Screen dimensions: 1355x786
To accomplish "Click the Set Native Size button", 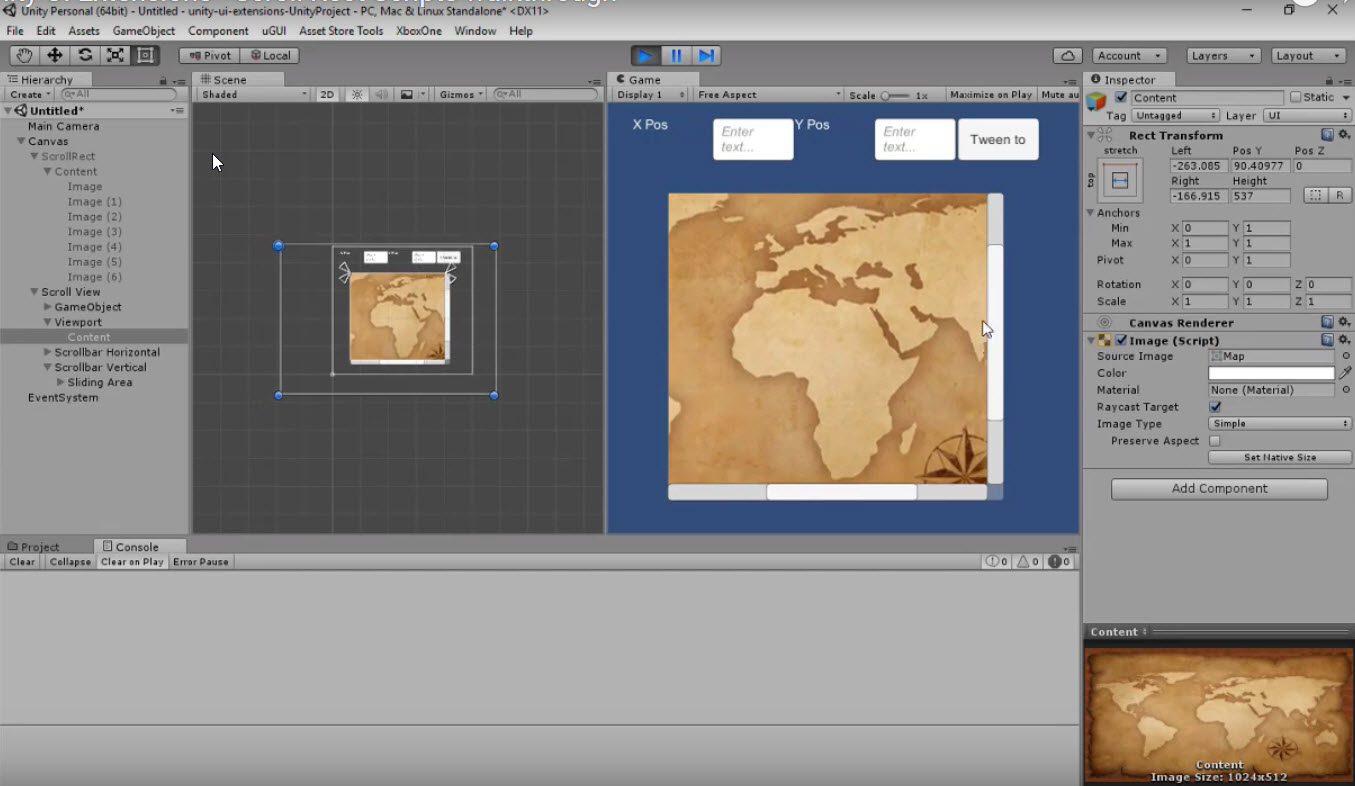I will coord(1279,458).
